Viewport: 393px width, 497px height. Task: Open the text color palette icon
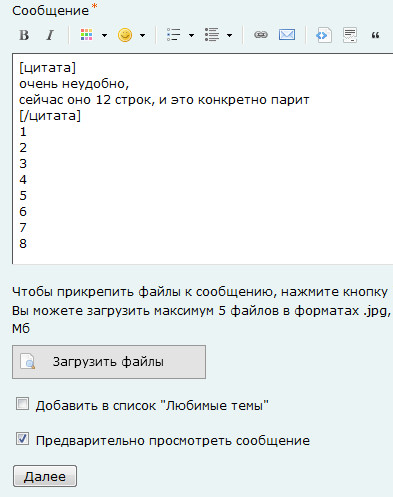(86, 35)
